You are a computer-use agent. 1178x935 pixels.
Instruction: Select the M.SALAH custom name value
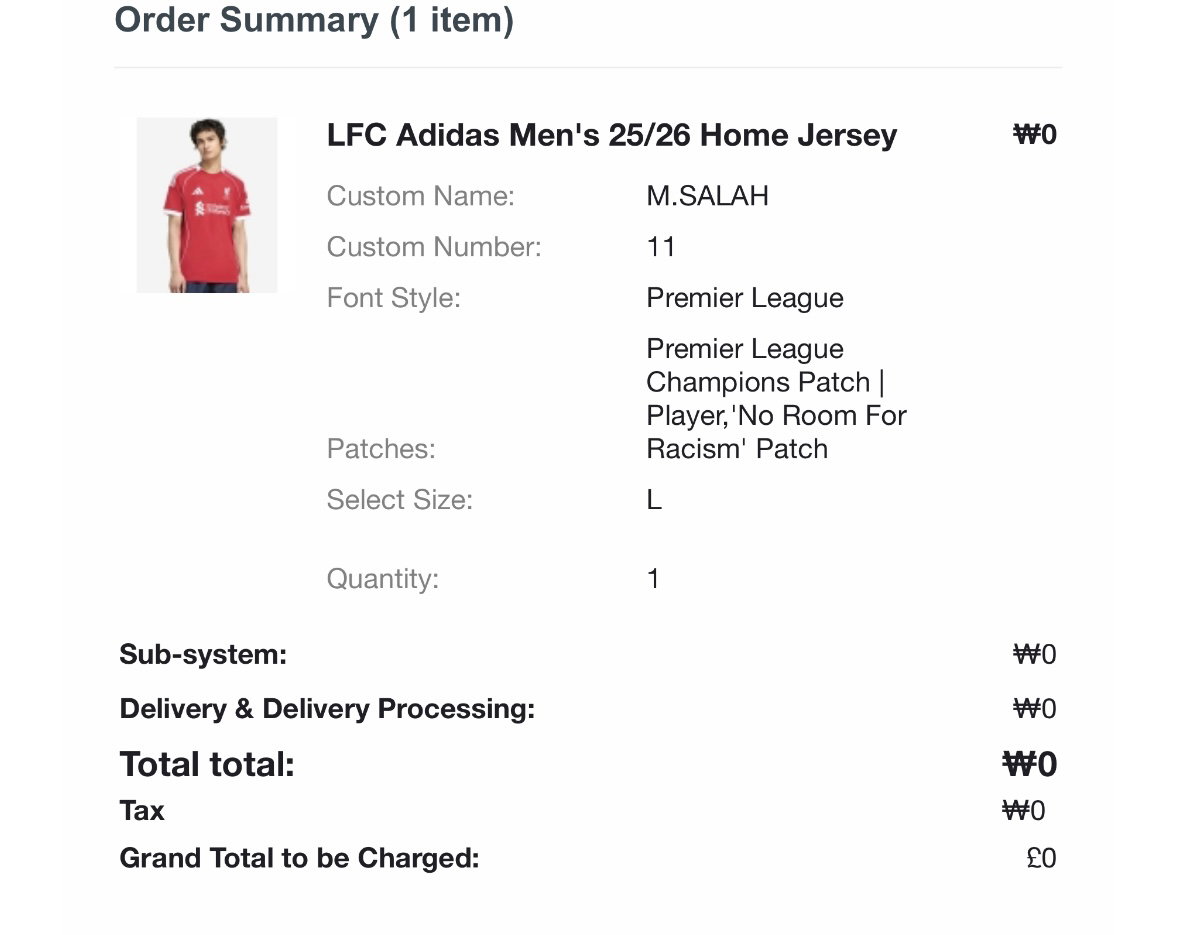tap(707, 196)
